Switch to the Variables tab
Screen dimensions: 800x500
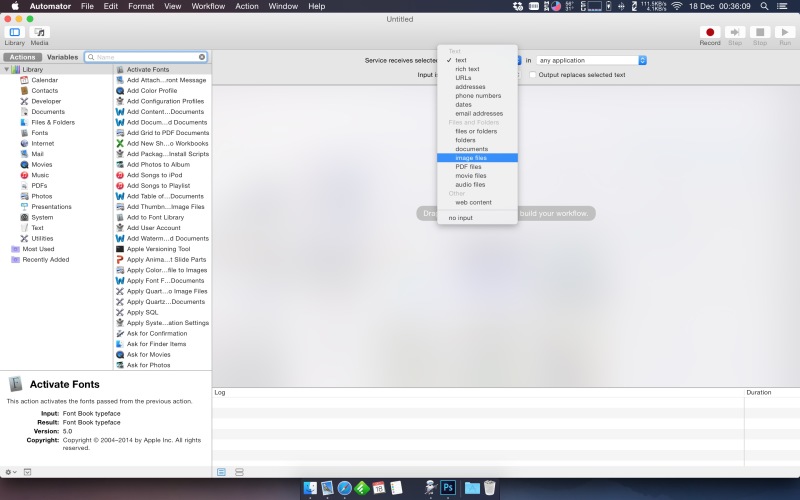coord(62,57)
